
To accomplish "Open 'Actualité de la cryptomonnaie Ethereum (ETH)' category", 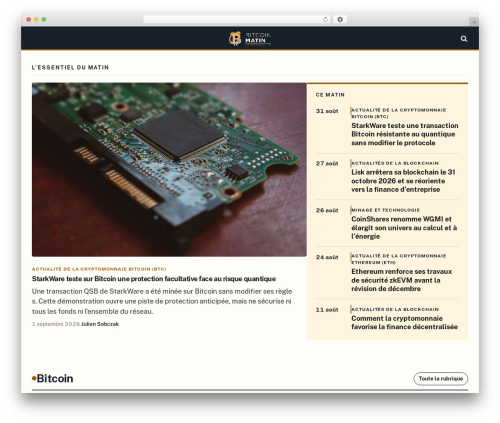I will tap(398, 259).
